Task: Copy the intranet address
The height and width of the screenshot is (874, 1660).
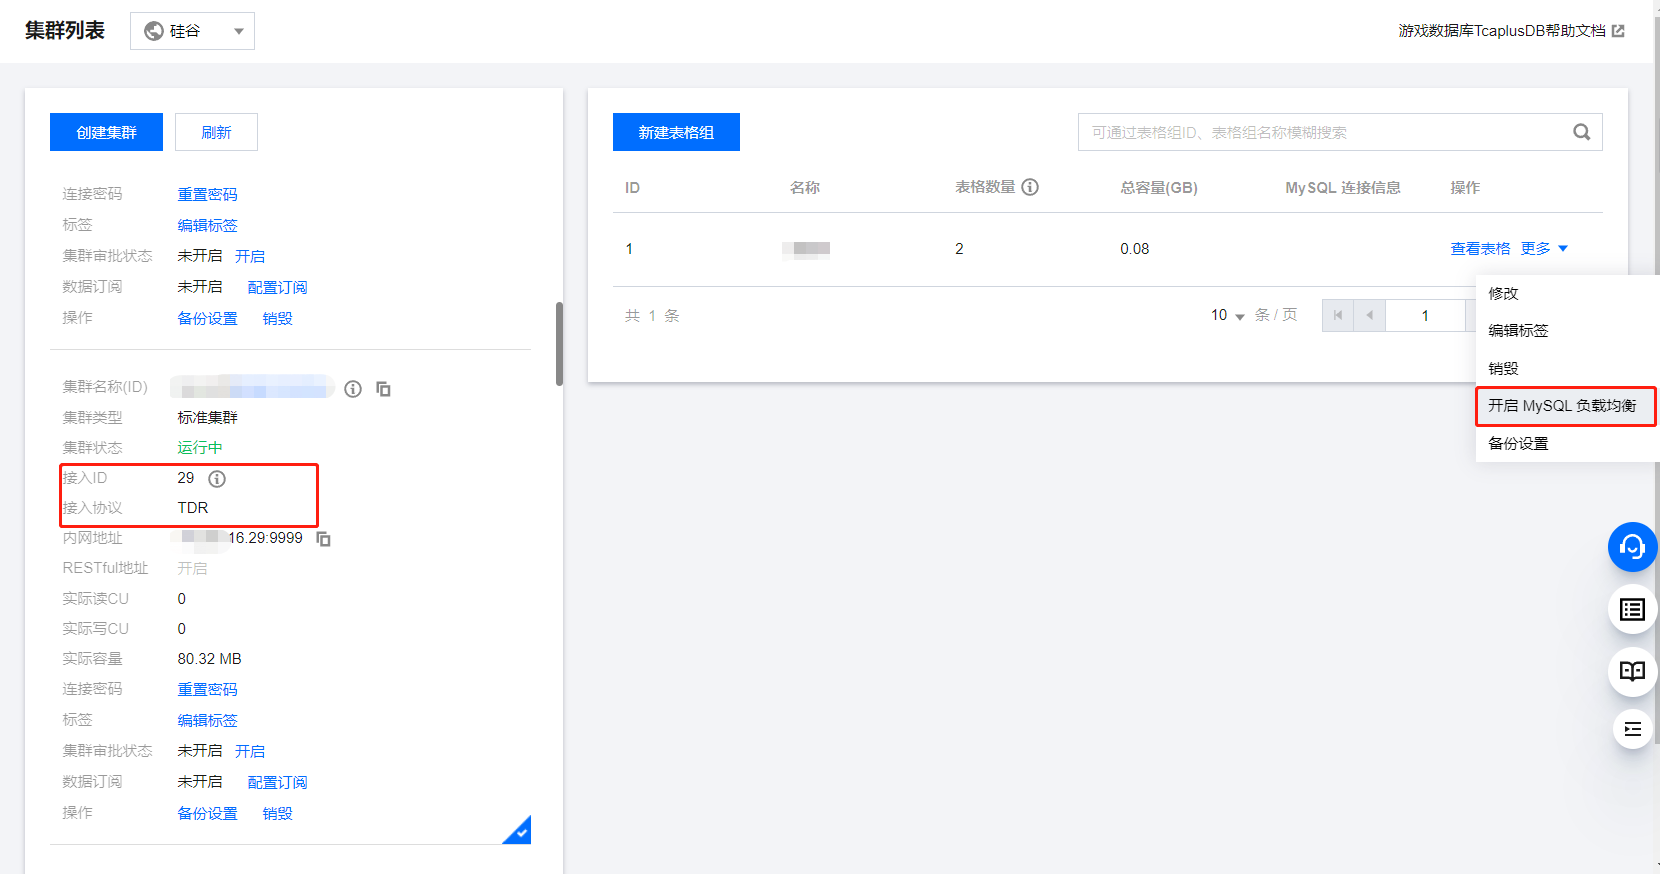Action: coord(323,539)
